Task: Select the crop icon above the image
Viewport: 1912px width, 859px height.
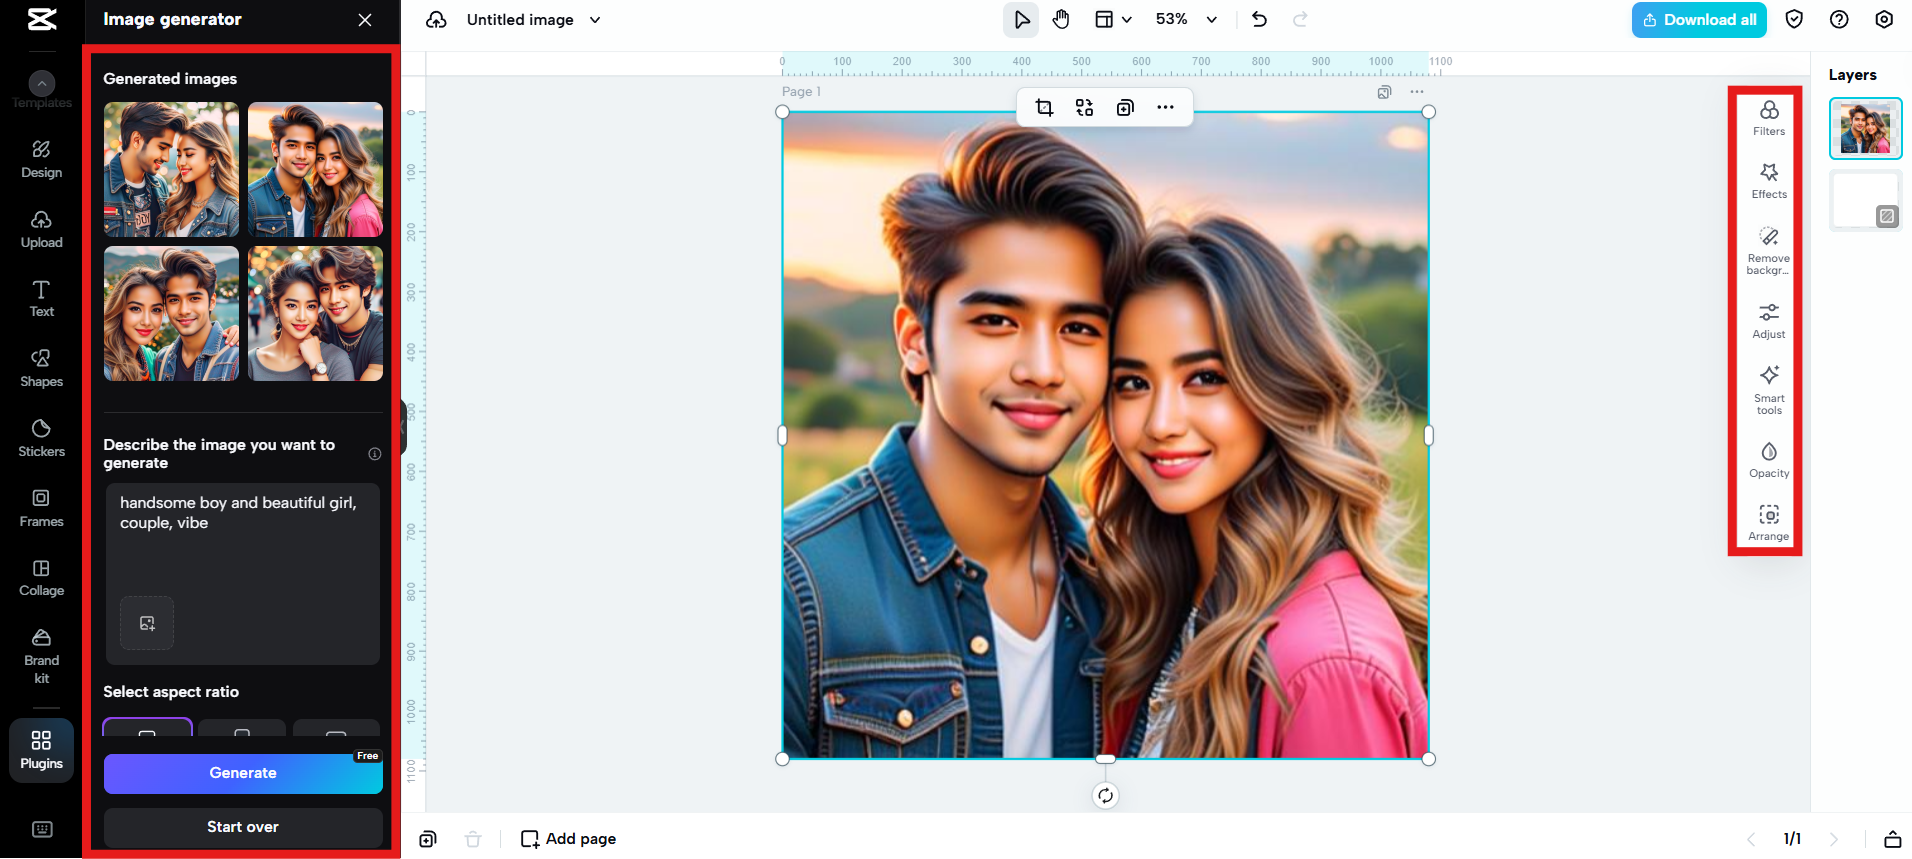Action: (x=1044, y=108)
